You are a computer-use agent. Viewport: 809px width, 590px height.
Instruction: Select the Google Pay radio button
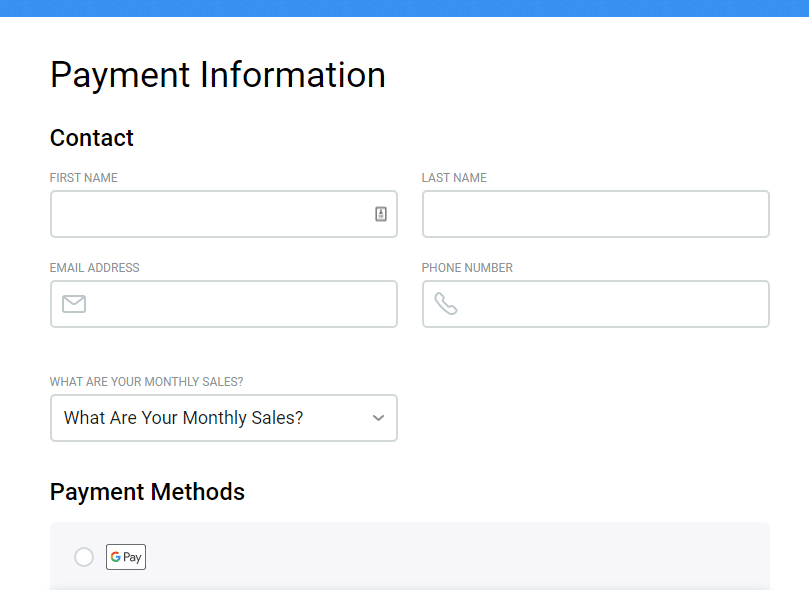[x=84, y=557]
